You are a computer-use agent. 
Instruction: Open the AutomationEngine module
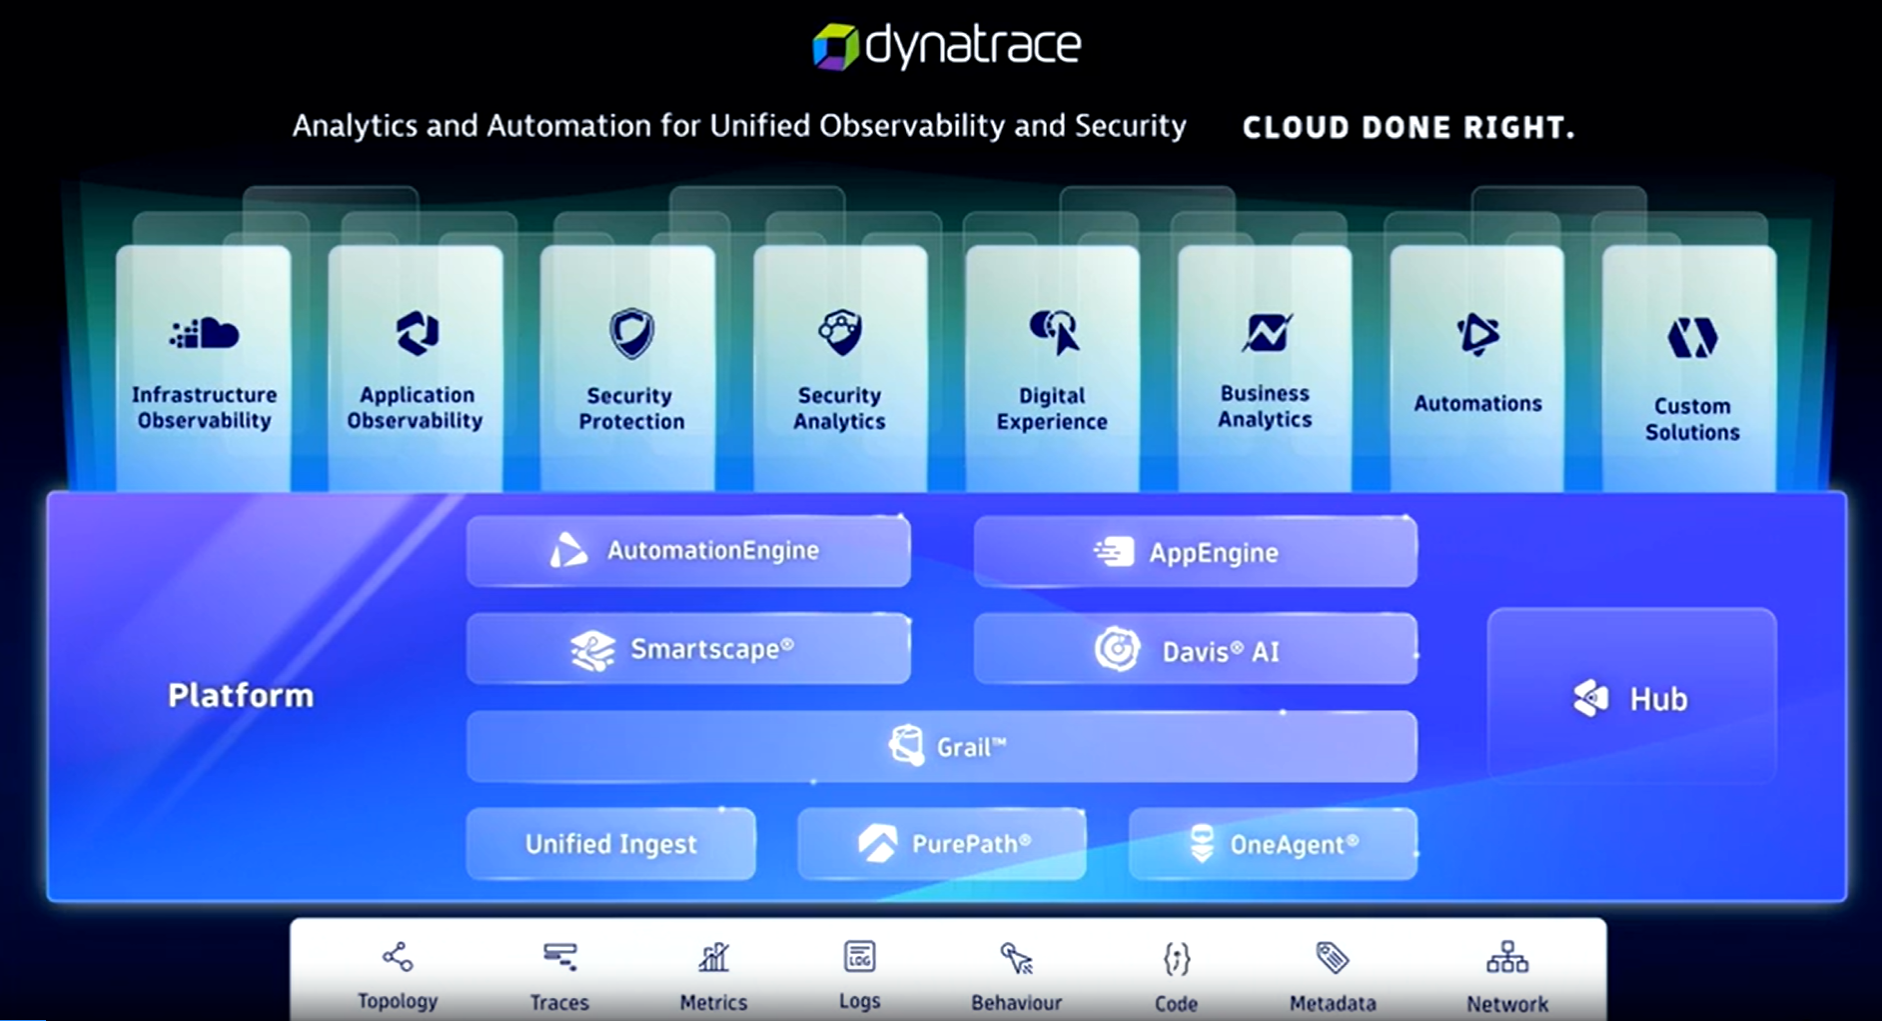click(688, 550)
